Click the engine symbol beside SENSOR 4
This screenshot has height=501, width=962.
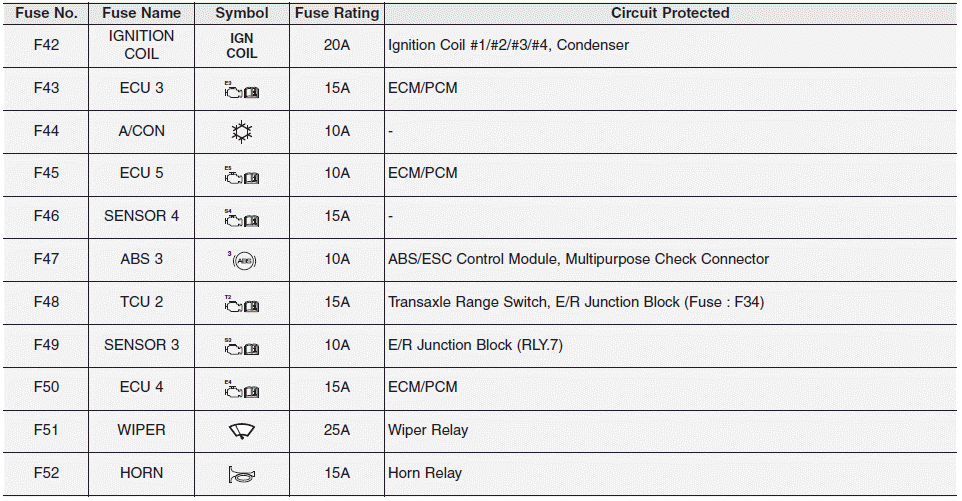click(241, 218)
